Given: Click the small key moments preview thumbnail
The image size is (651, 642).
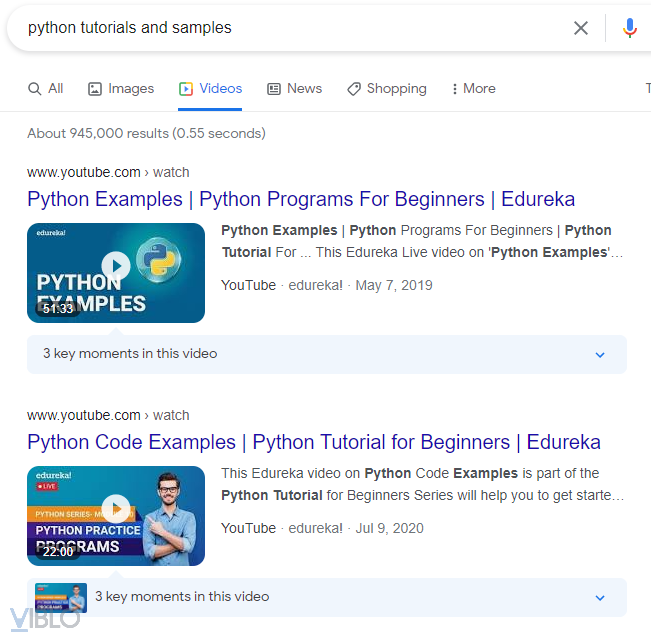Looking at the screenshot, I should click(61, 597).
